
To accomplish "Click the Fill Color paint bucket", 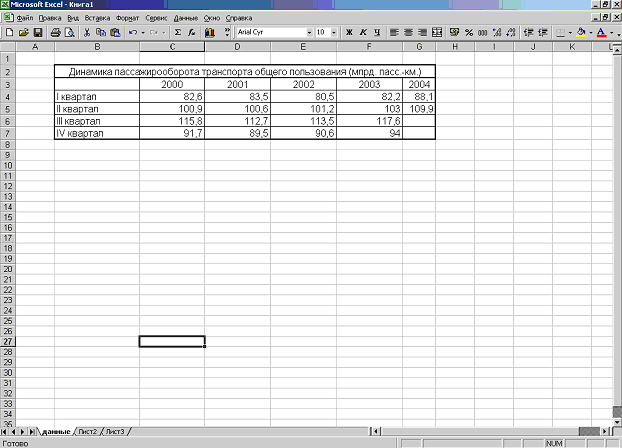I will (x=580, y=33).
